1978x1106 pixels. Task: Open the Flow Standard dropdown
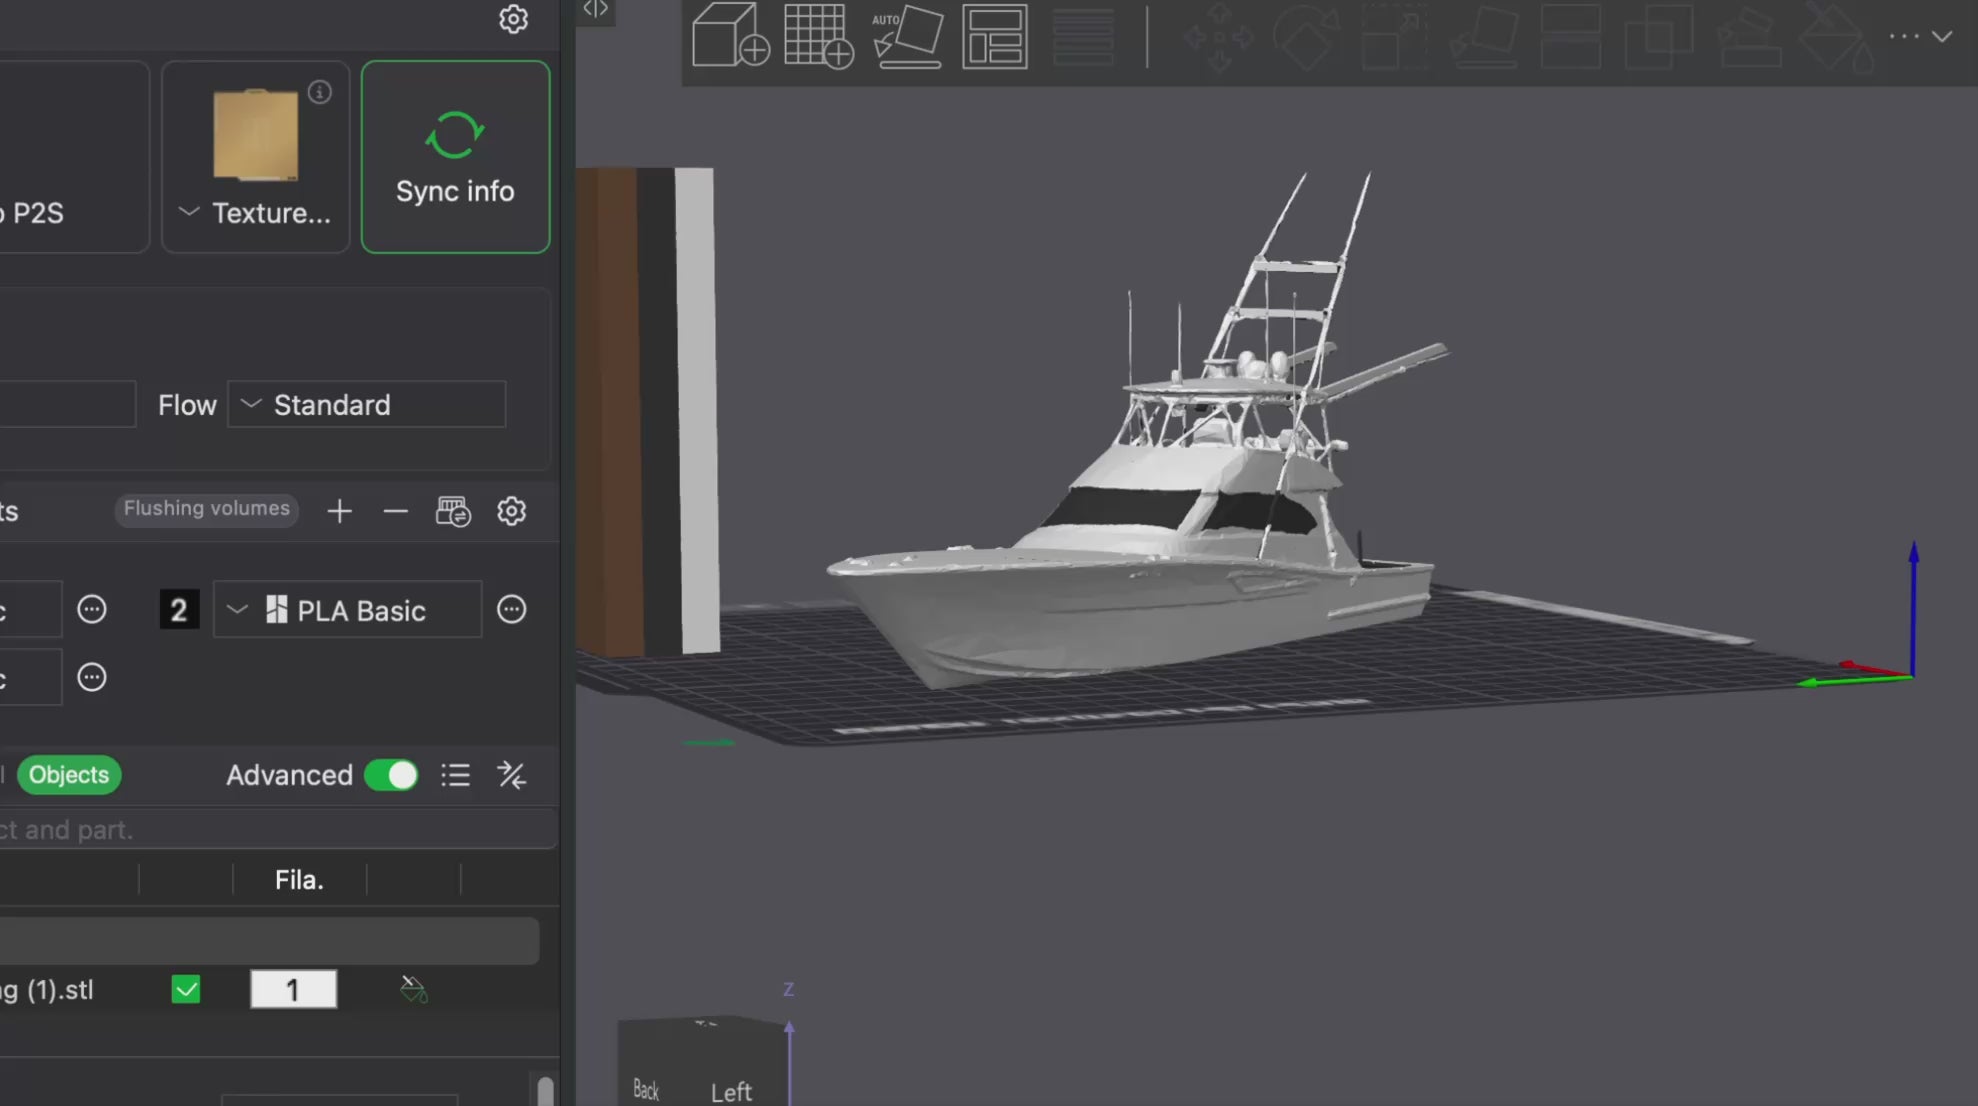click(x=366, y=405)
